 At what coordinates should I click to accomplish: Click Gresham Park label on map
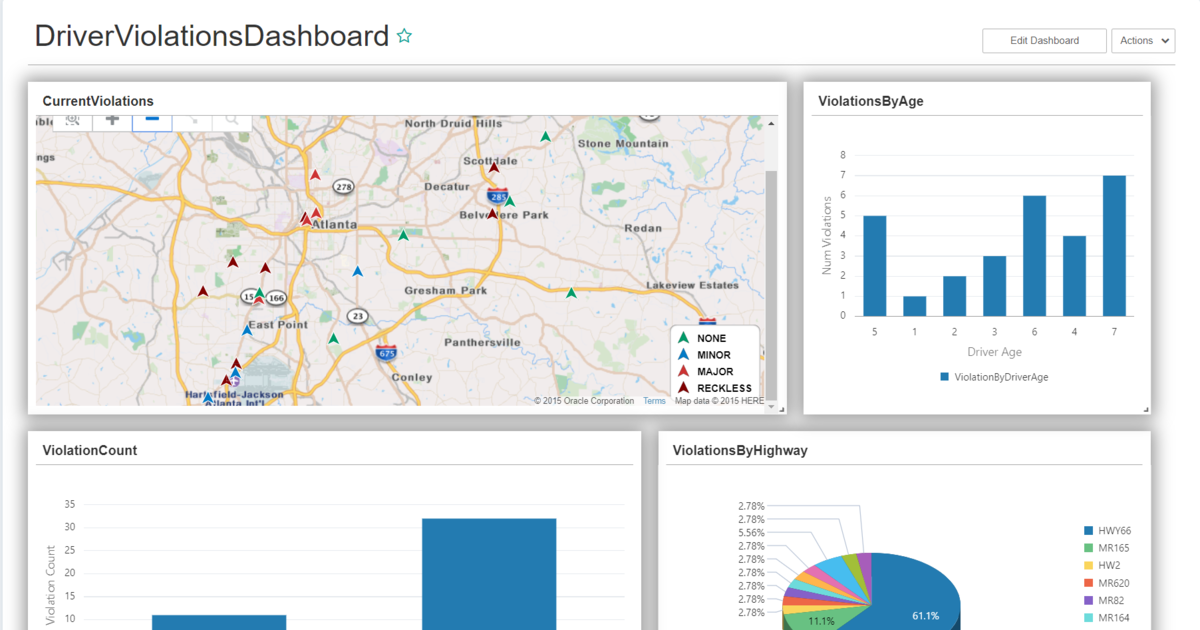click(x=446, y=291)
